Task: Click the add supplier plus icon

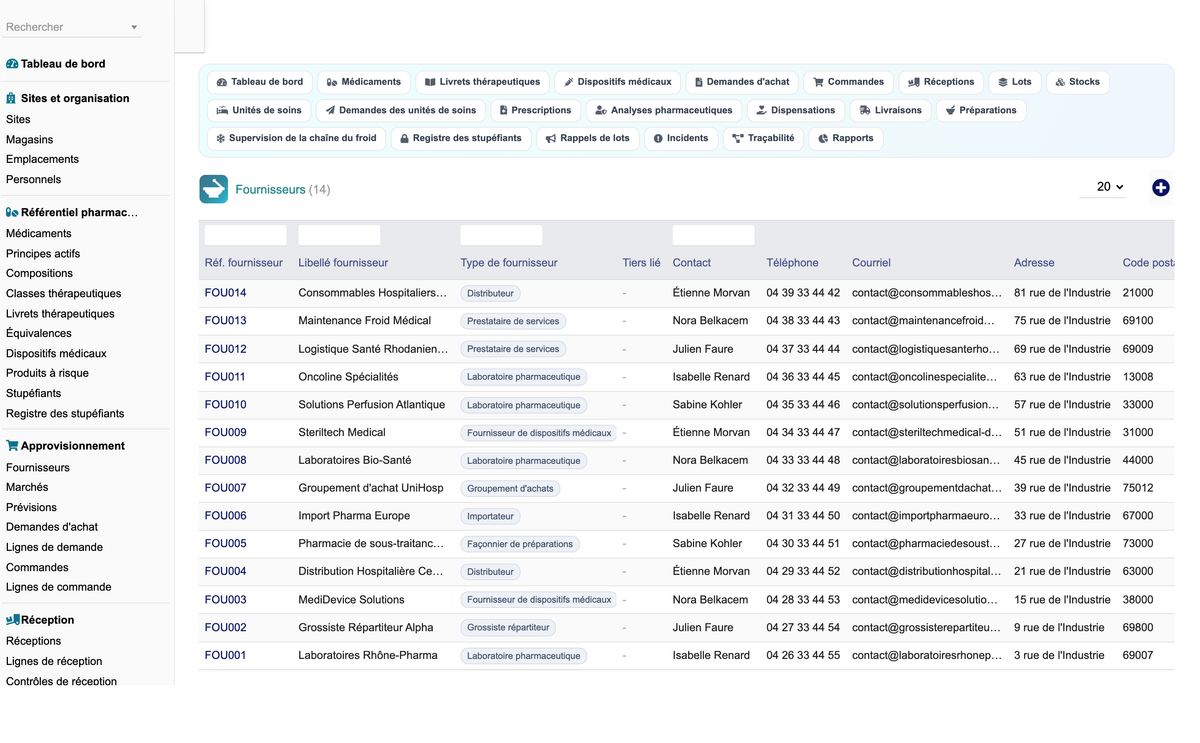Action: (1160, 188)
